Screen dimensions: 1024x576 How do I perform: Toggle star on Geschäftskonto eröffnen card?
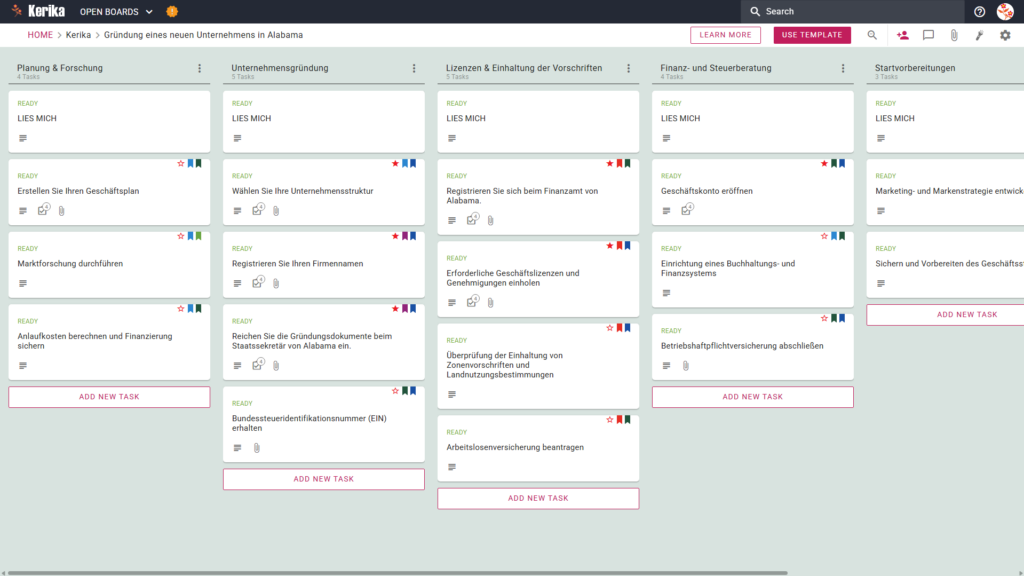pos(824,163)
